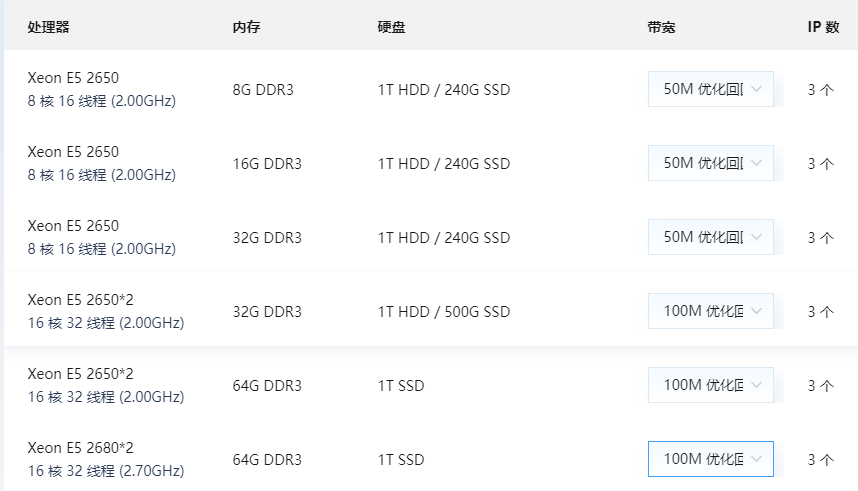Select the 硬盘 column header
Viewport: 858px width, 491px height.
391,27
